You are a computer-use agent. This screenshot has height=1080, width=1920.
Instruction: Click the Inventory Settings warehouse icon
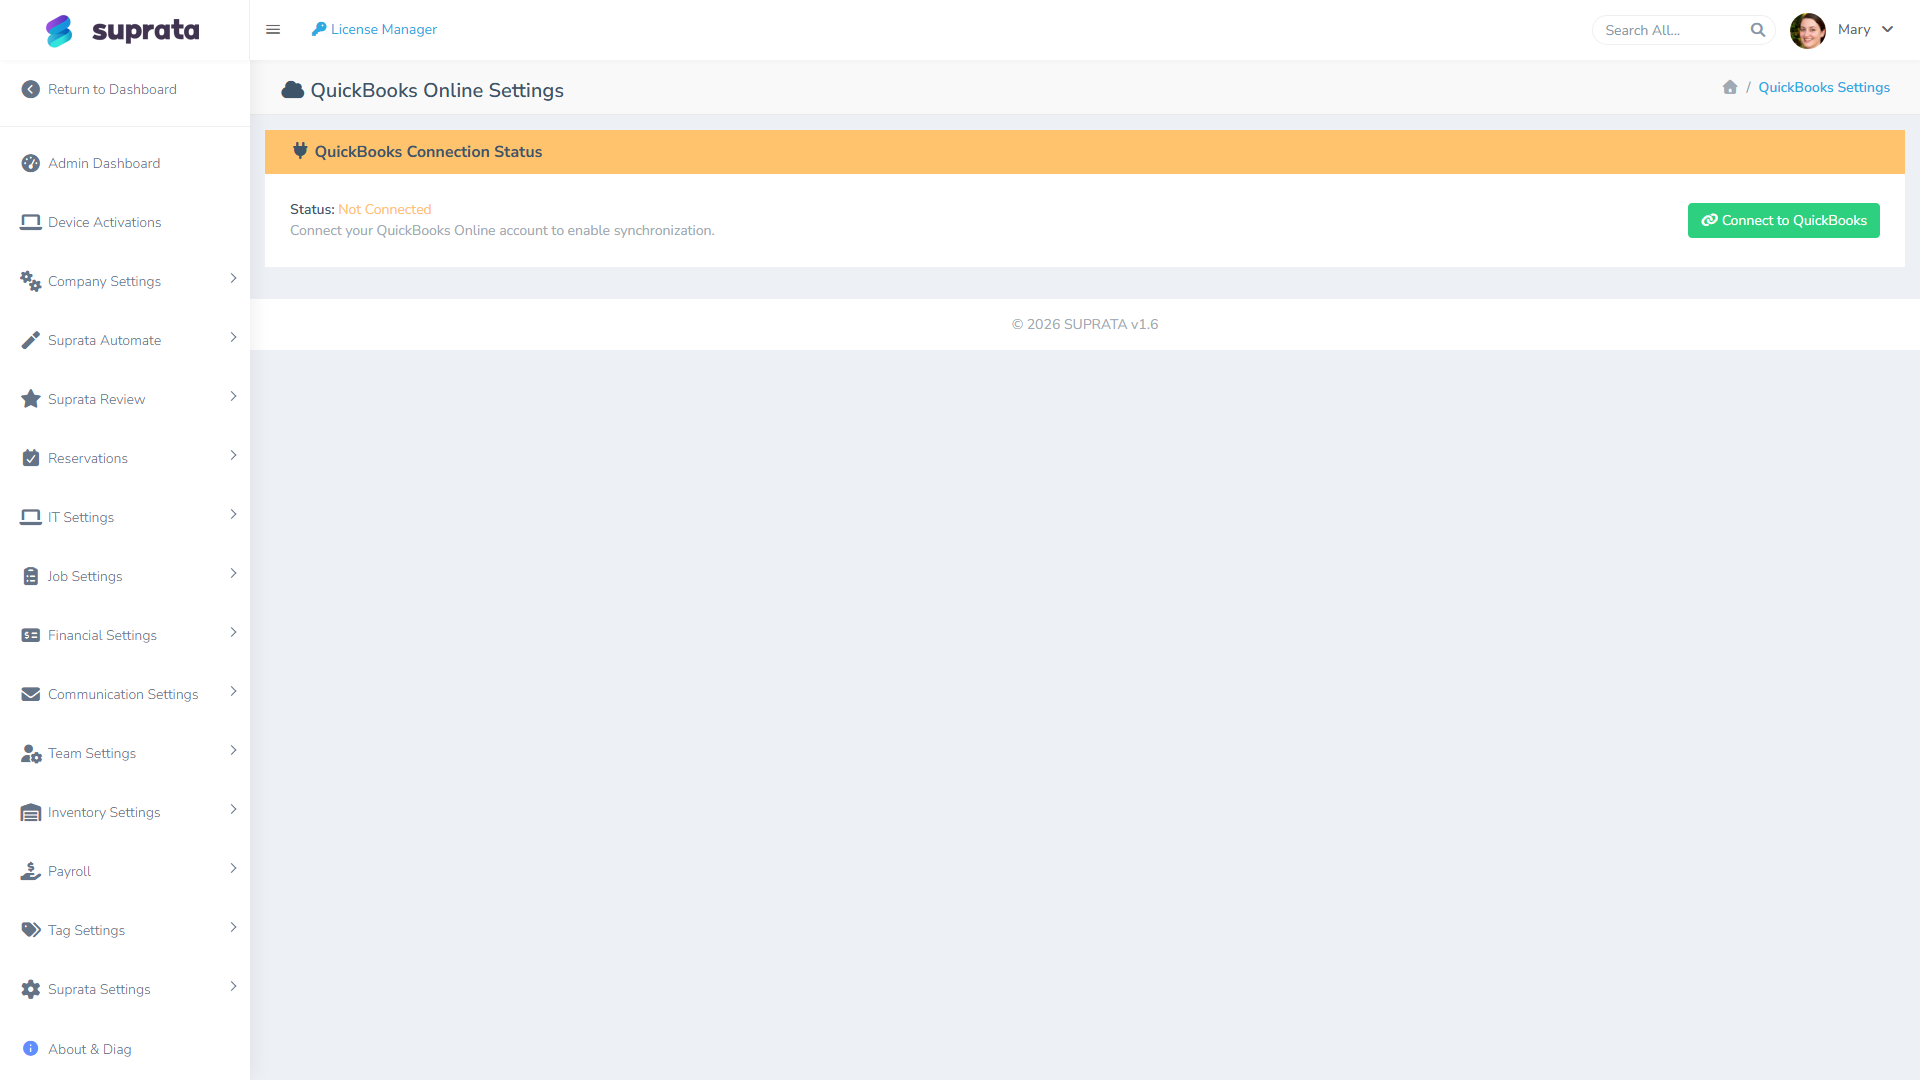tap(31, 812)
